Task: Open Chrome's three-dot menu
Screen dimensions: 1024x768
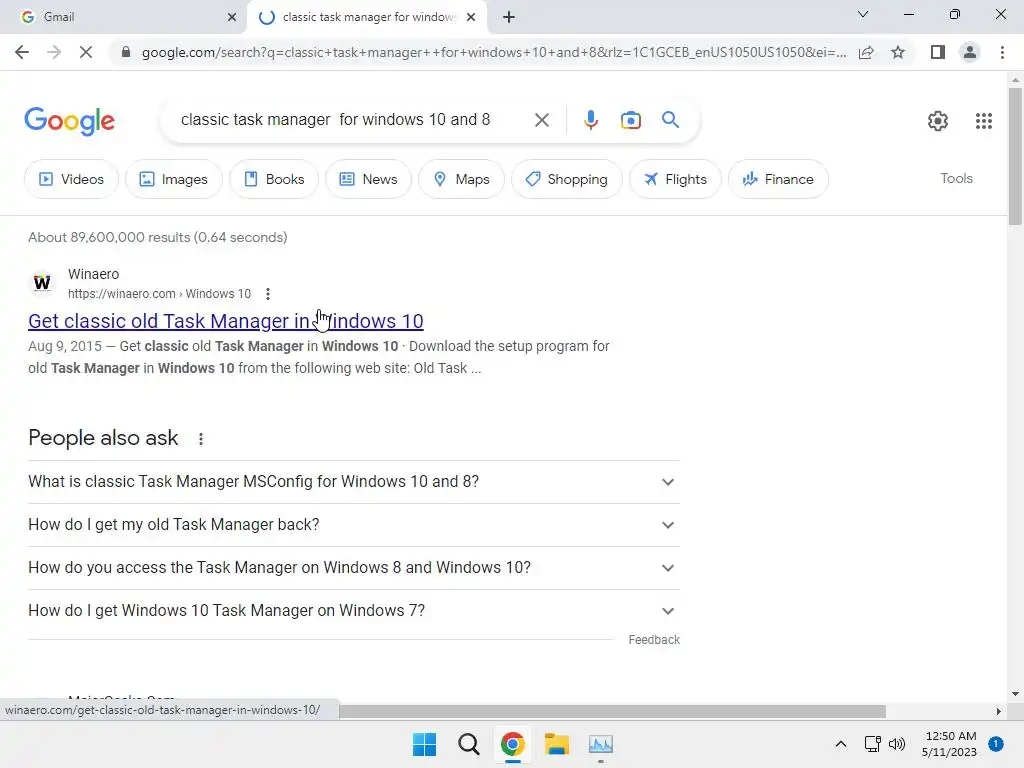Action: (x=1002, y=52)
